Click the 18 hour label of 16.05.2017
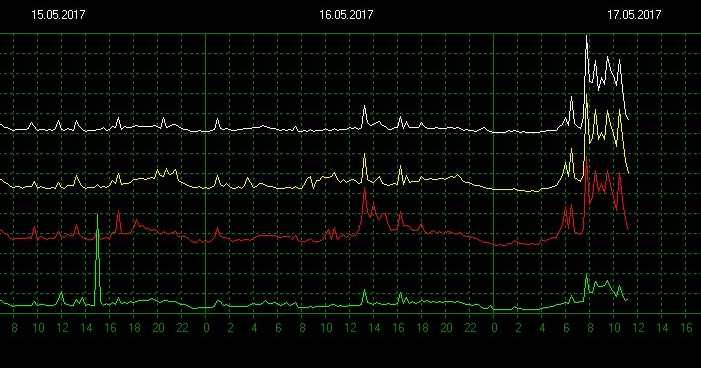This screenshot has height=368, width=701. 422,328
